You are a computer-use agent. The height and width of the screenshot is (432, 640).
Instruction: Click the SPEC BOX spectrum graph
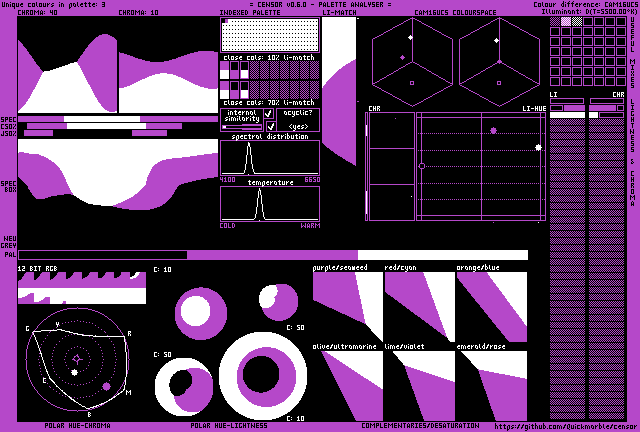pos(118,174)
